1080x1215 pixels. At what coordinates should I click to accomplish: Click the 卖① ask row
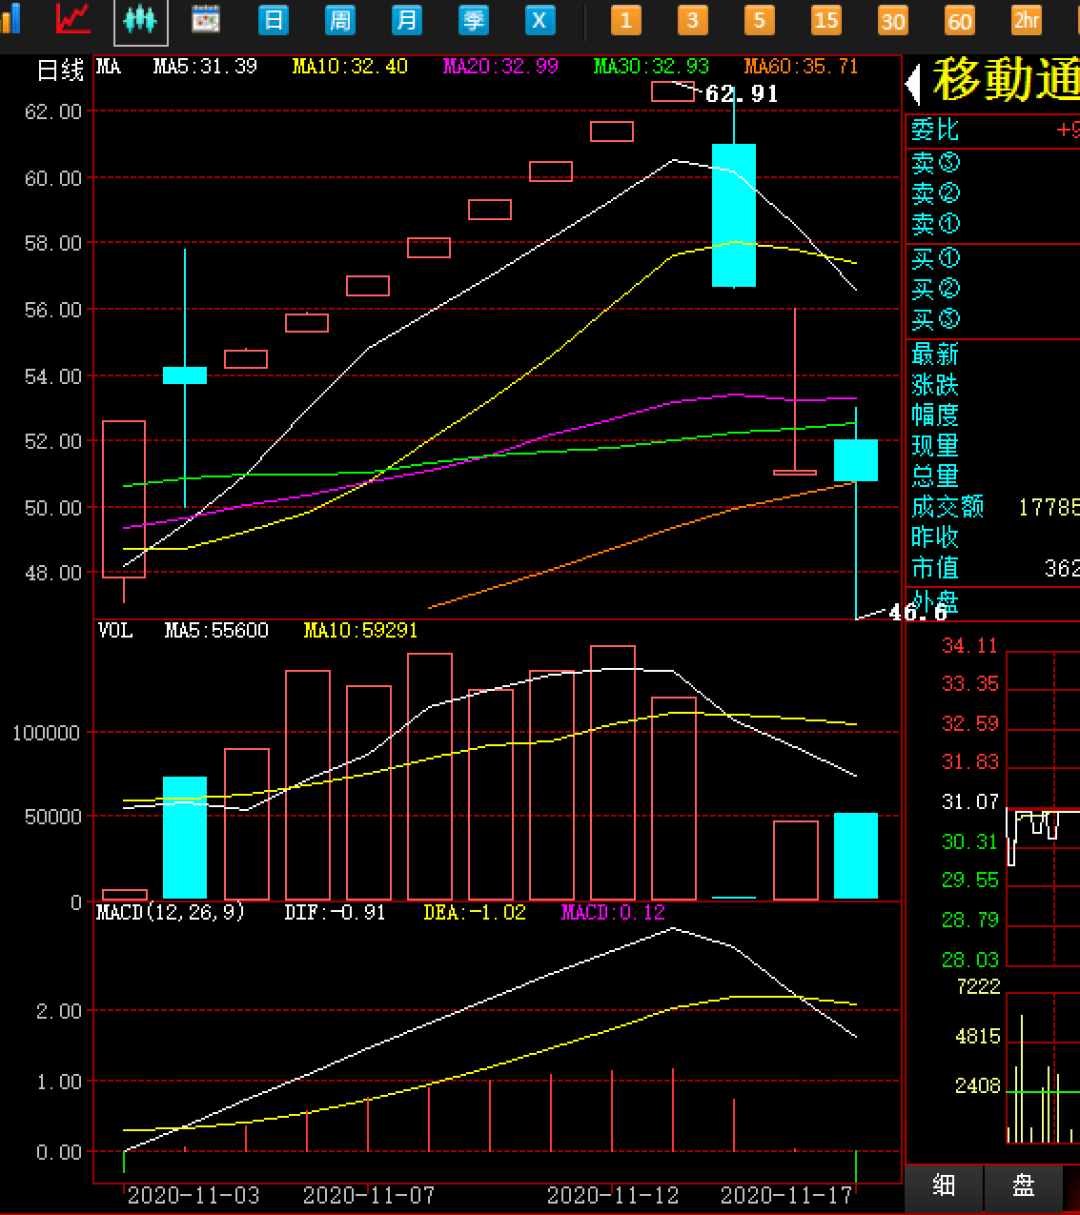(x=993, y=224)
